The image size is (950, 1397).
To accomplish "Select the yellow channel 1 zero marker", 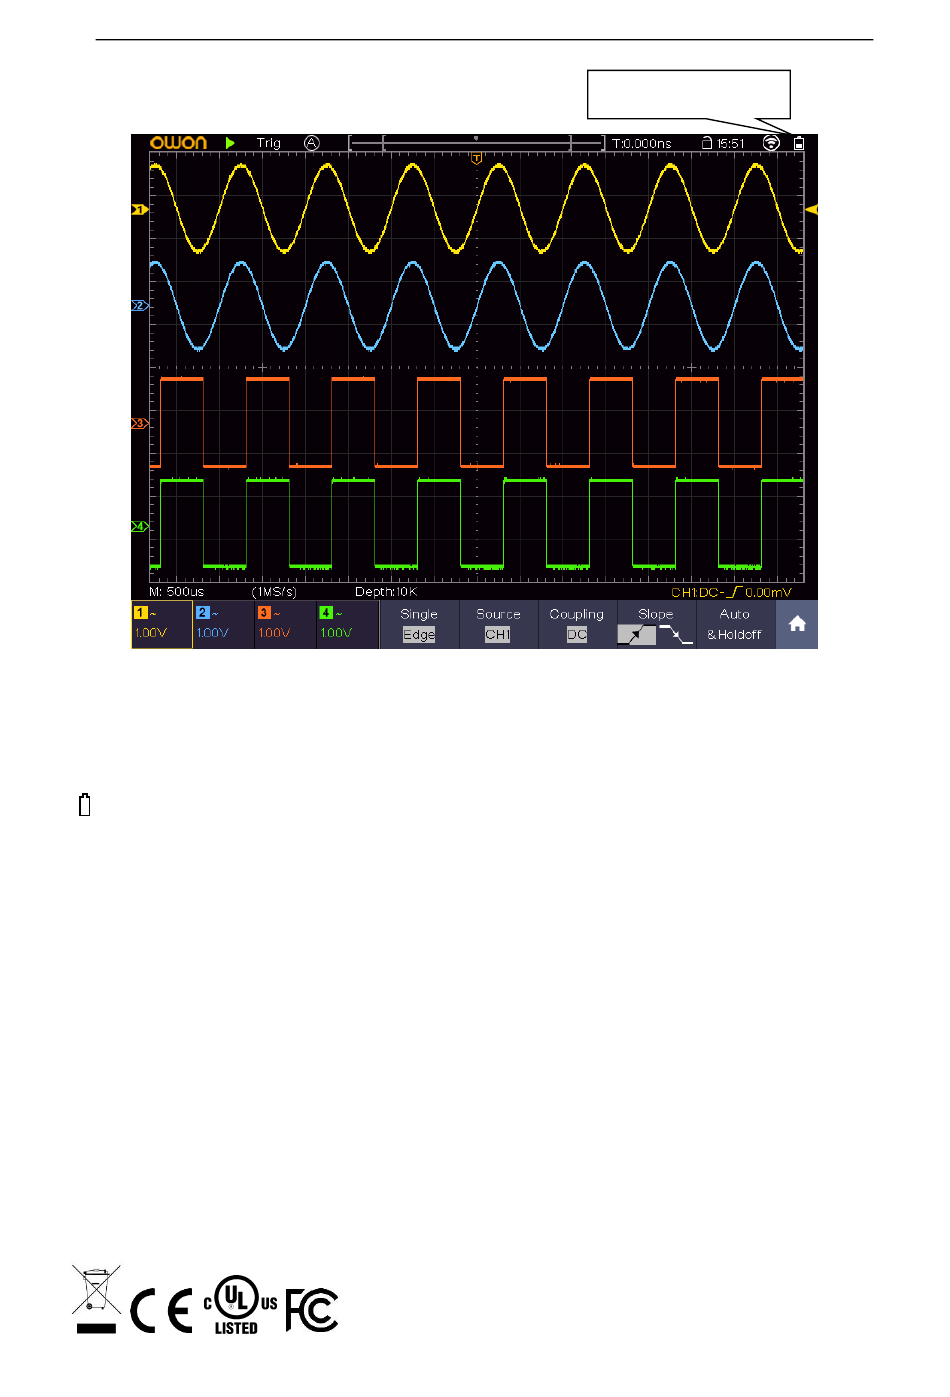I will tap(140, 210).
